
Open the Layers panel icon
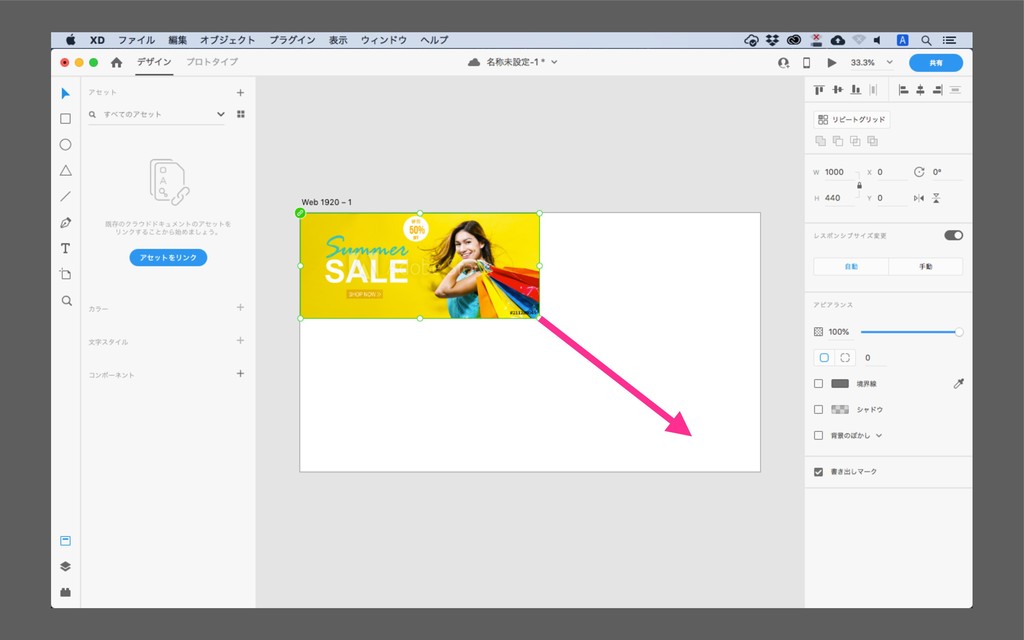[65, 566]
